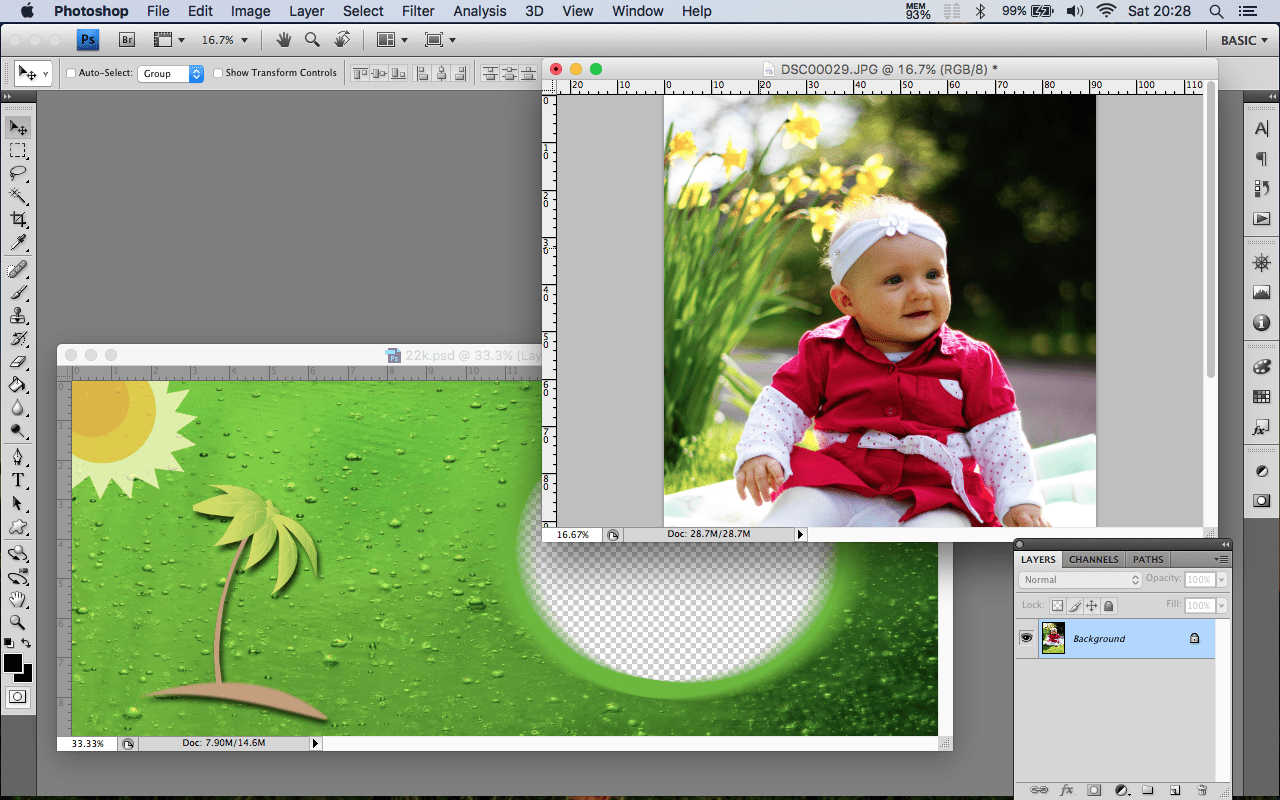Open the Filter menu
The image size is (1280, 800).
point(418,11)
